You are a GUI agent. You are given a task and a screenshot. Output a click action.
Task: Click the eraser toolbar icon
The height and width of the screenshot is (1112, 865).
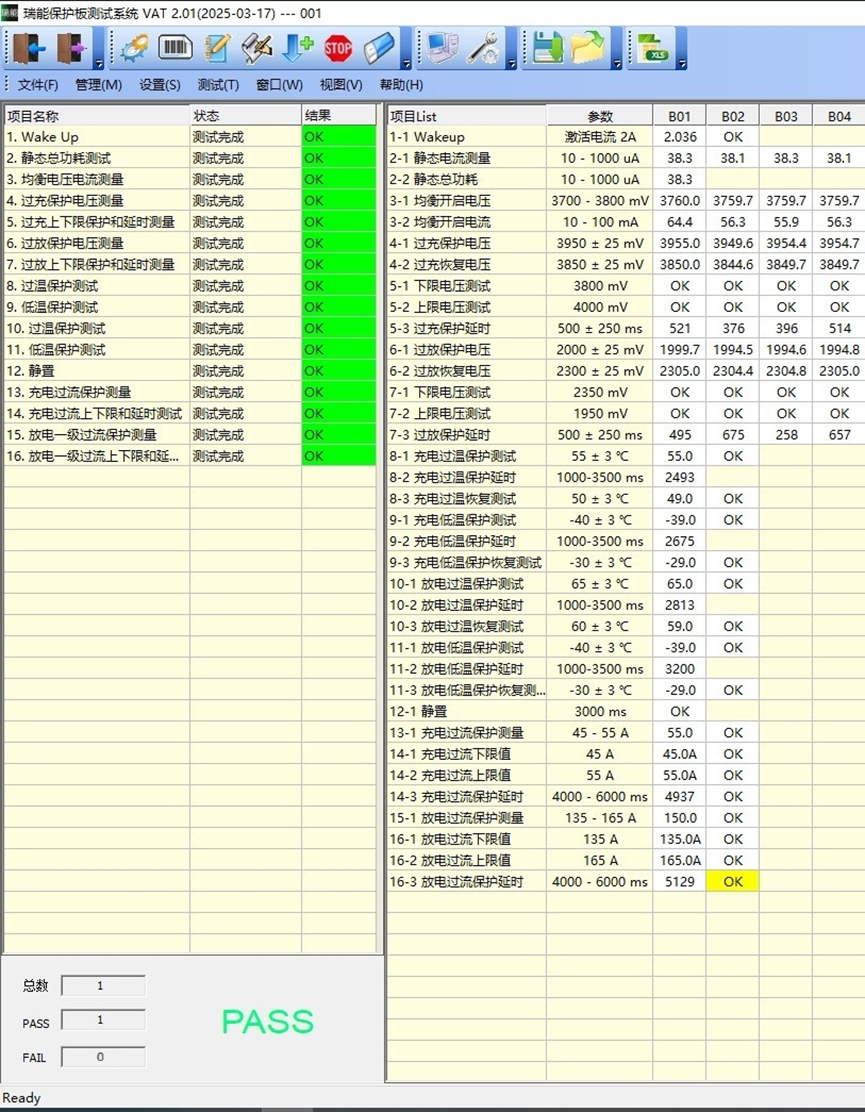[379, 48]
